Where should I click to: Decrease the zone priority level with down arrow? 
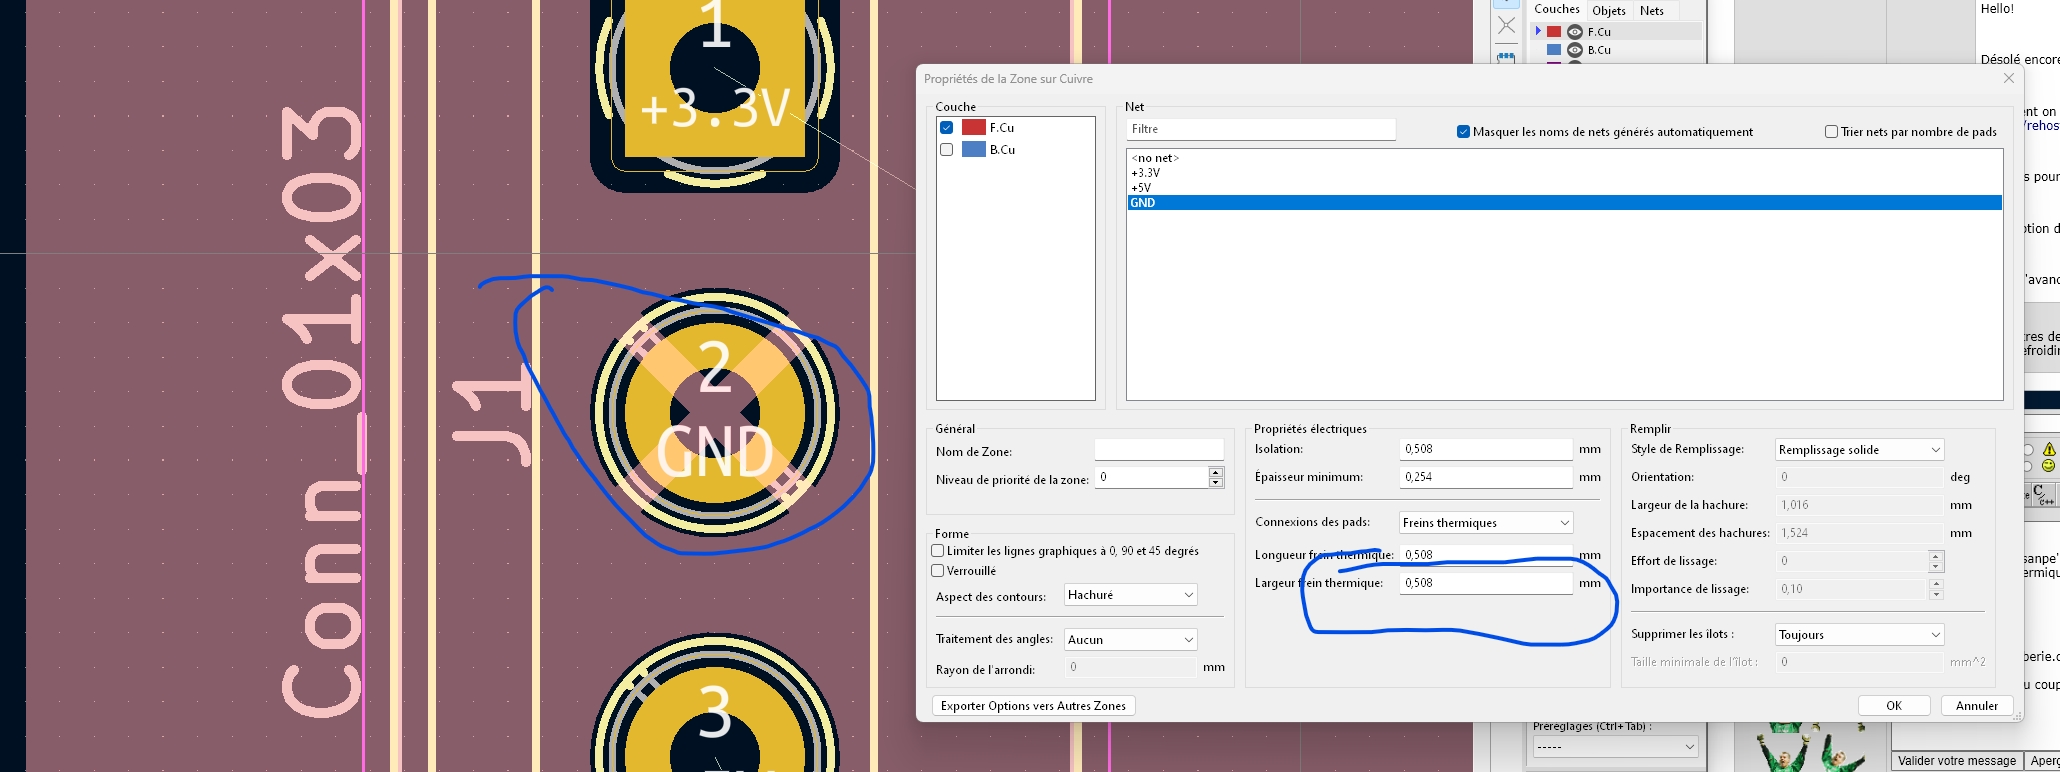click(x=1216, y=483)
